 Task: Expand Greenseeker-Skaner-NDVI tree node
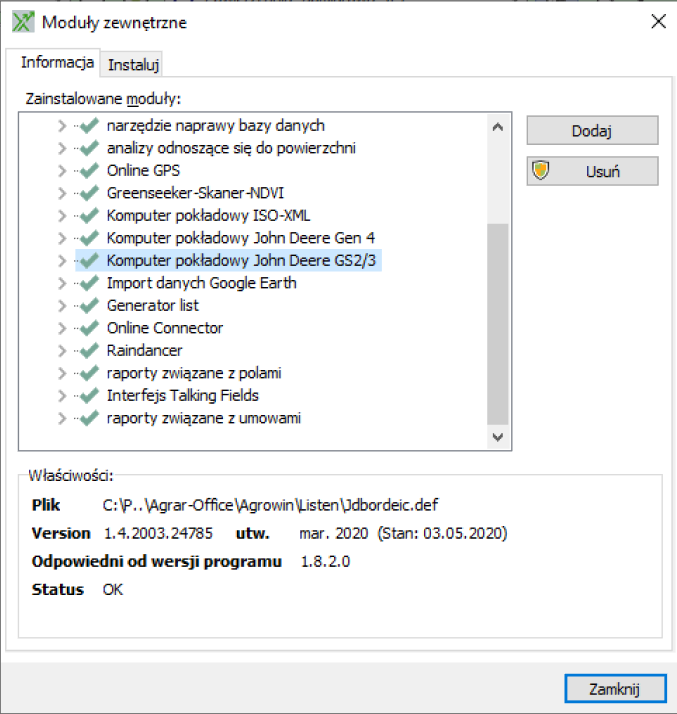click(62, 193)
